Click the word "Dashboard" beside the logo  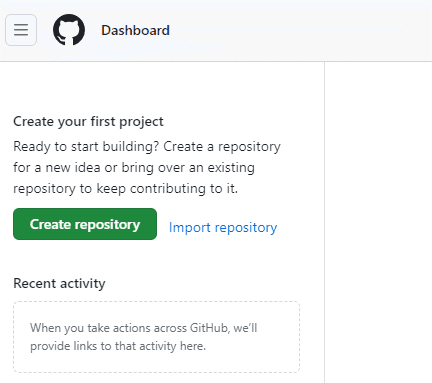pos(135,30)
